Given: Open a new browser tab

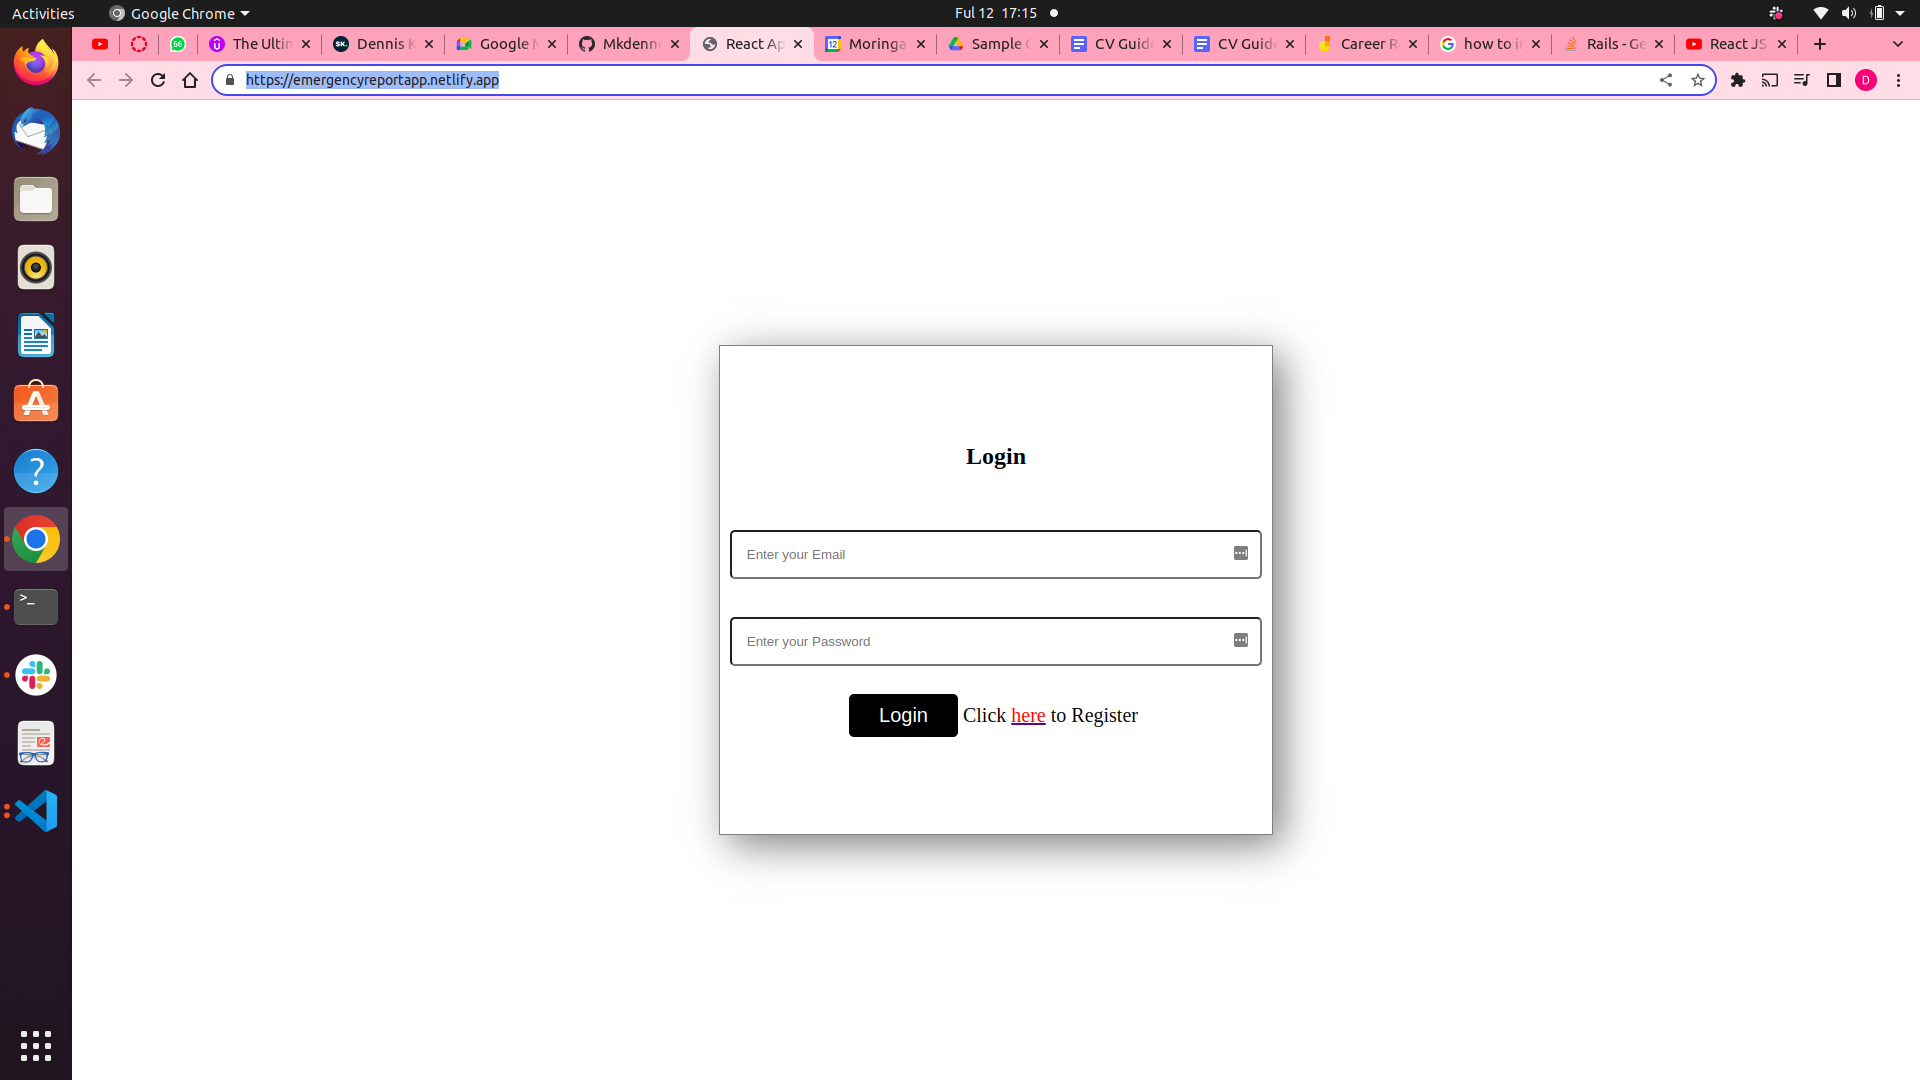Looking at the screenshot, I should pos(1820,44).
